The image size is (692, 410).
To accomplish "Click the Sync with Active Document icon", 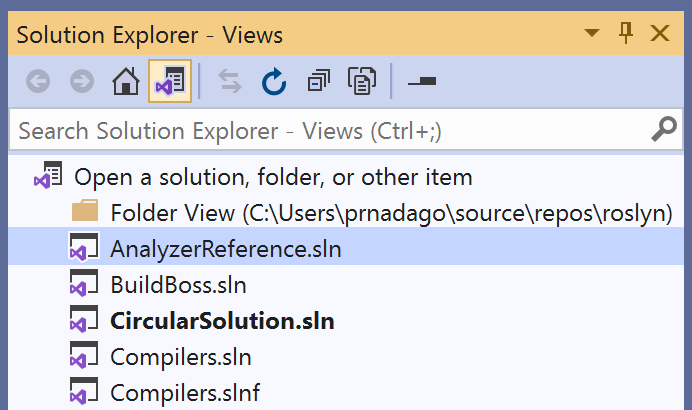I will 230,82.
